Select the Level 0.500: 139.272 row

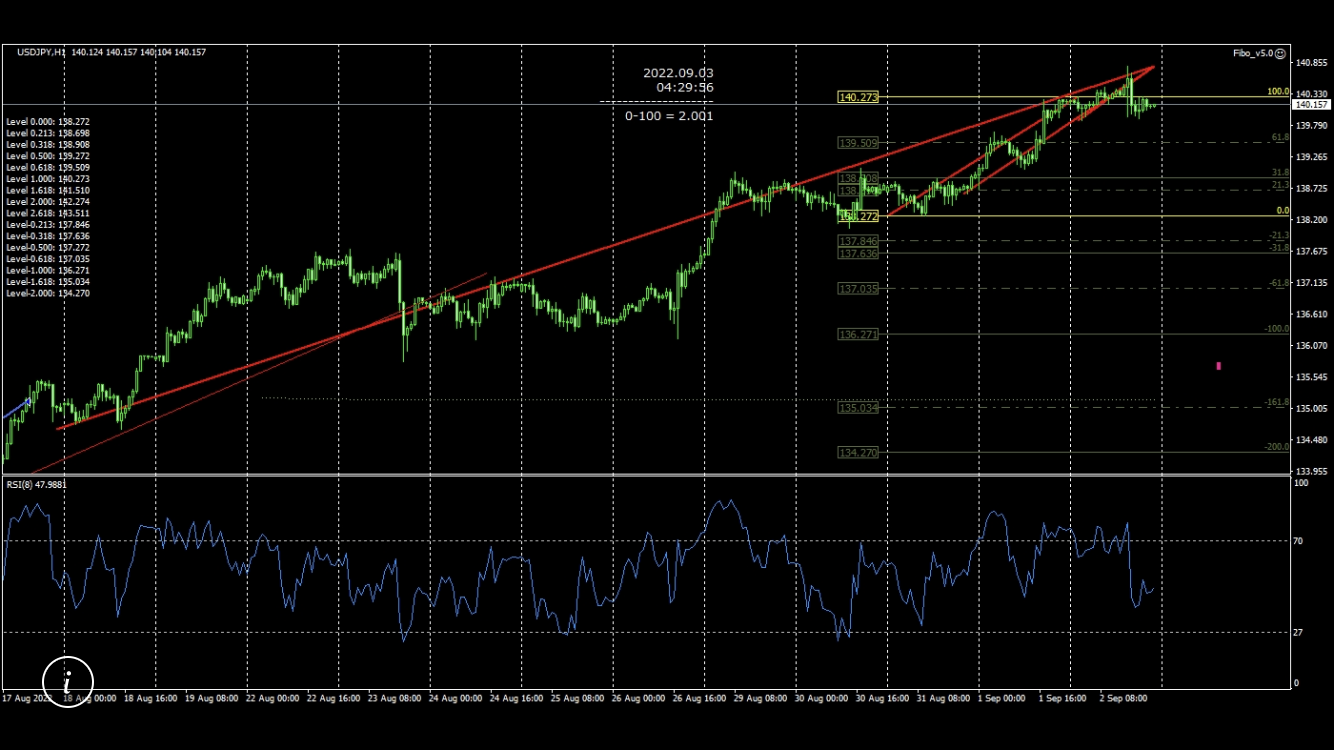coord(48,156)
